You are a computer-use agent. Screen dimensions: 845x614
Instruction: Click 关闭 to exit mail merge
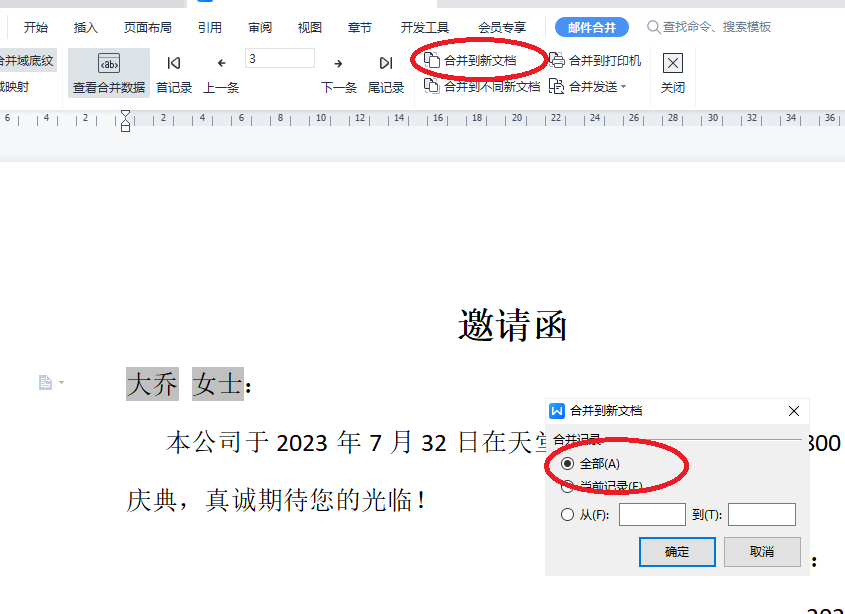673,74
